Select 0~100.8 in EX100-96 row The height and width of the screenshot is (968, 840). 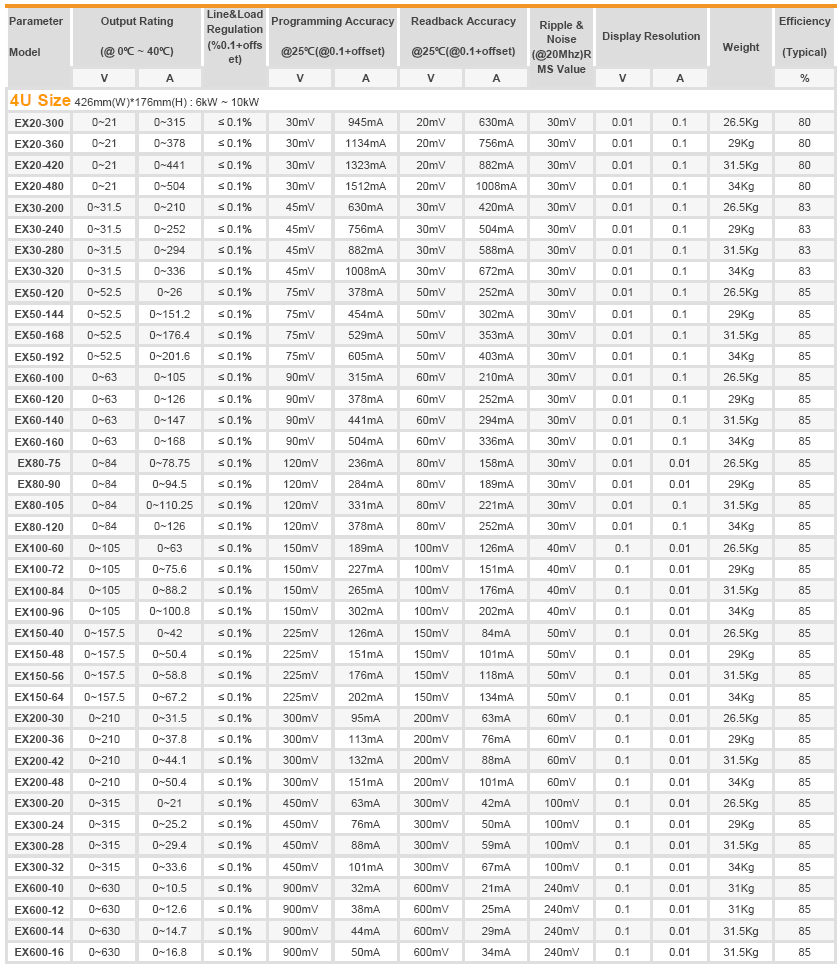tap(170, 612)
